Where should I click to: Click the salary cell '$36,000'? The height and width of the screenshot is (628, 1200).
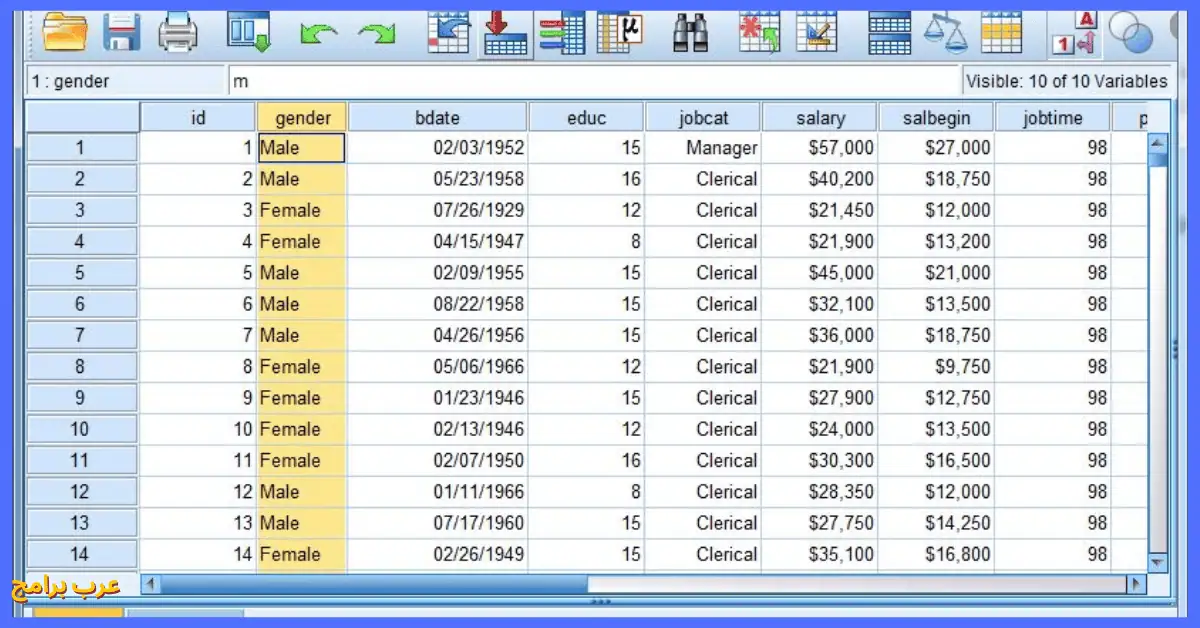(x=820, y=335)
